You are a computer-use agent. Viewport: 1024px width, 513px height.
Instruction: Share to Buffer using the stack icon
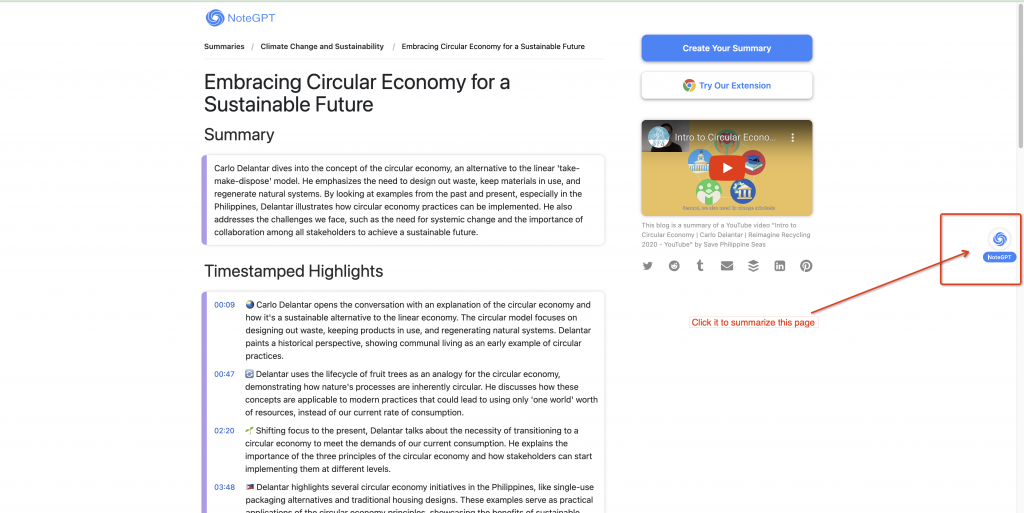click(753, 266)
